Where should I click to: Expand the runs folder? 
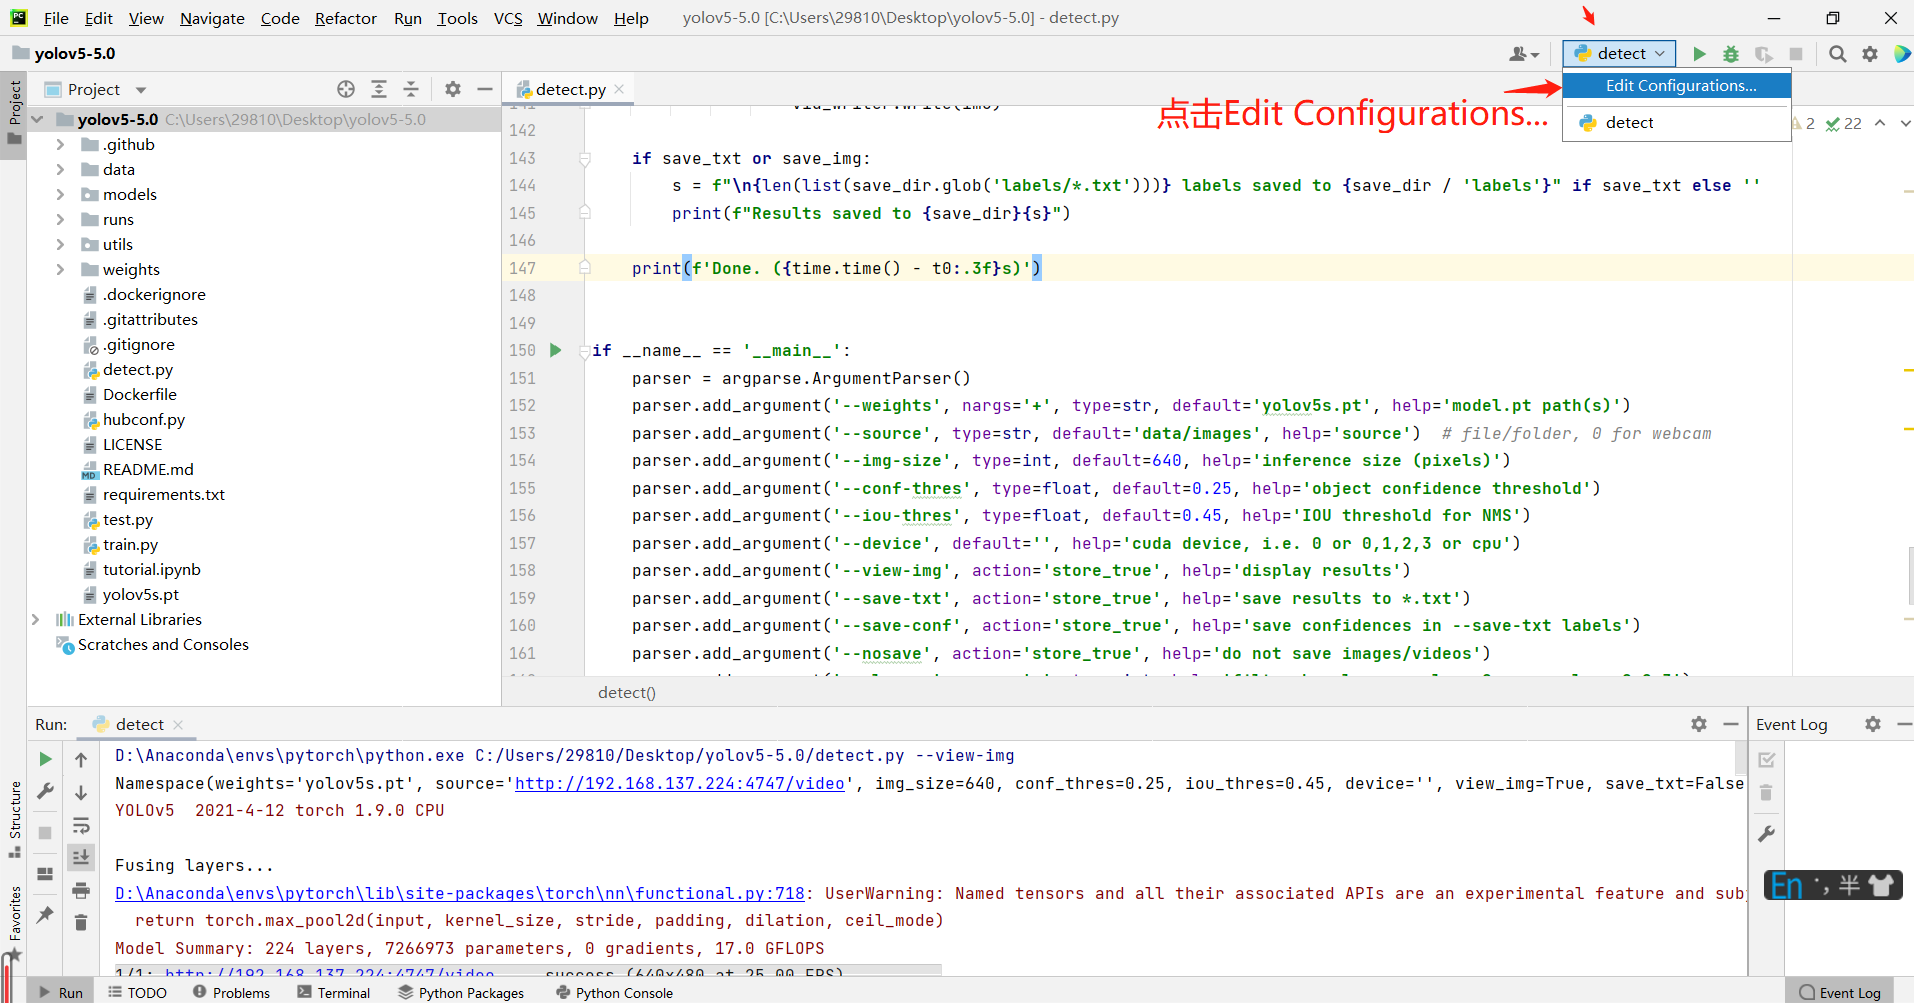click(x=60, y=220)
